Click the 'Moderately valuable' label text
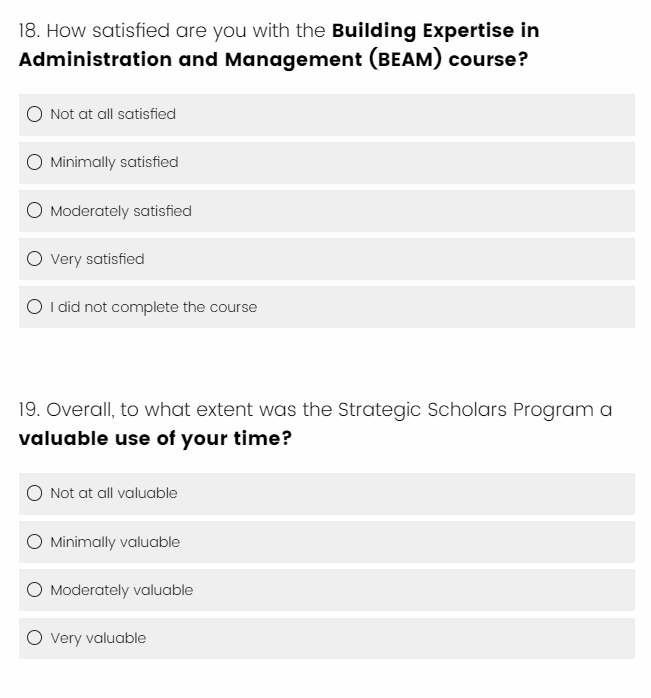This screenshot has width=651, height=698. click(x=121, y=590)
